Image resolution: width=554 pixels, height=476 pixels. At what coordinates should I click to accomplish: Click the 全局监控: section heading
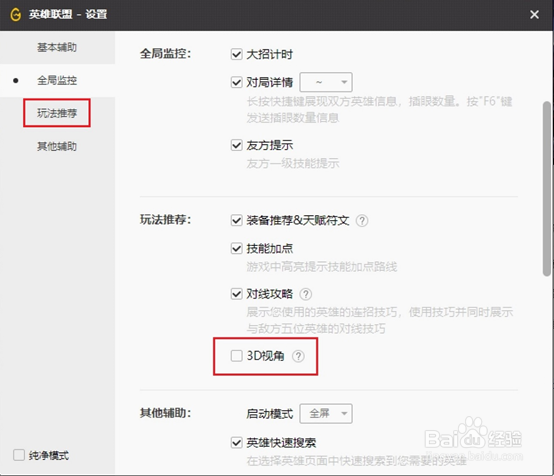point(165,54)
